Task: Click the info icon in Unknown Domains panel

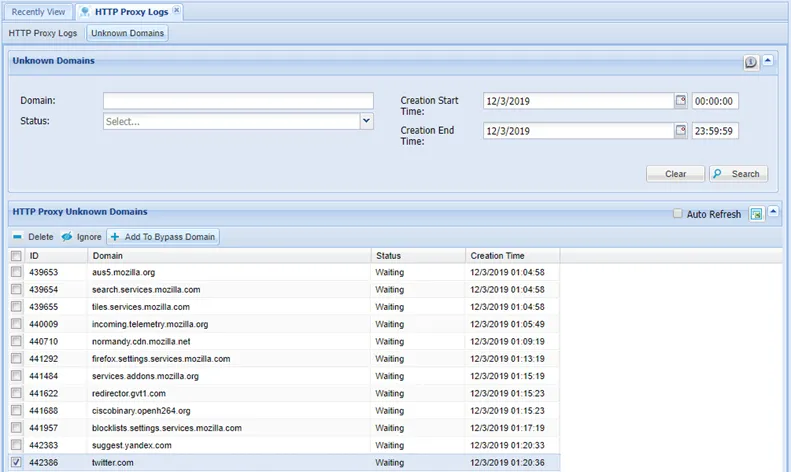Action: (751, 63)
